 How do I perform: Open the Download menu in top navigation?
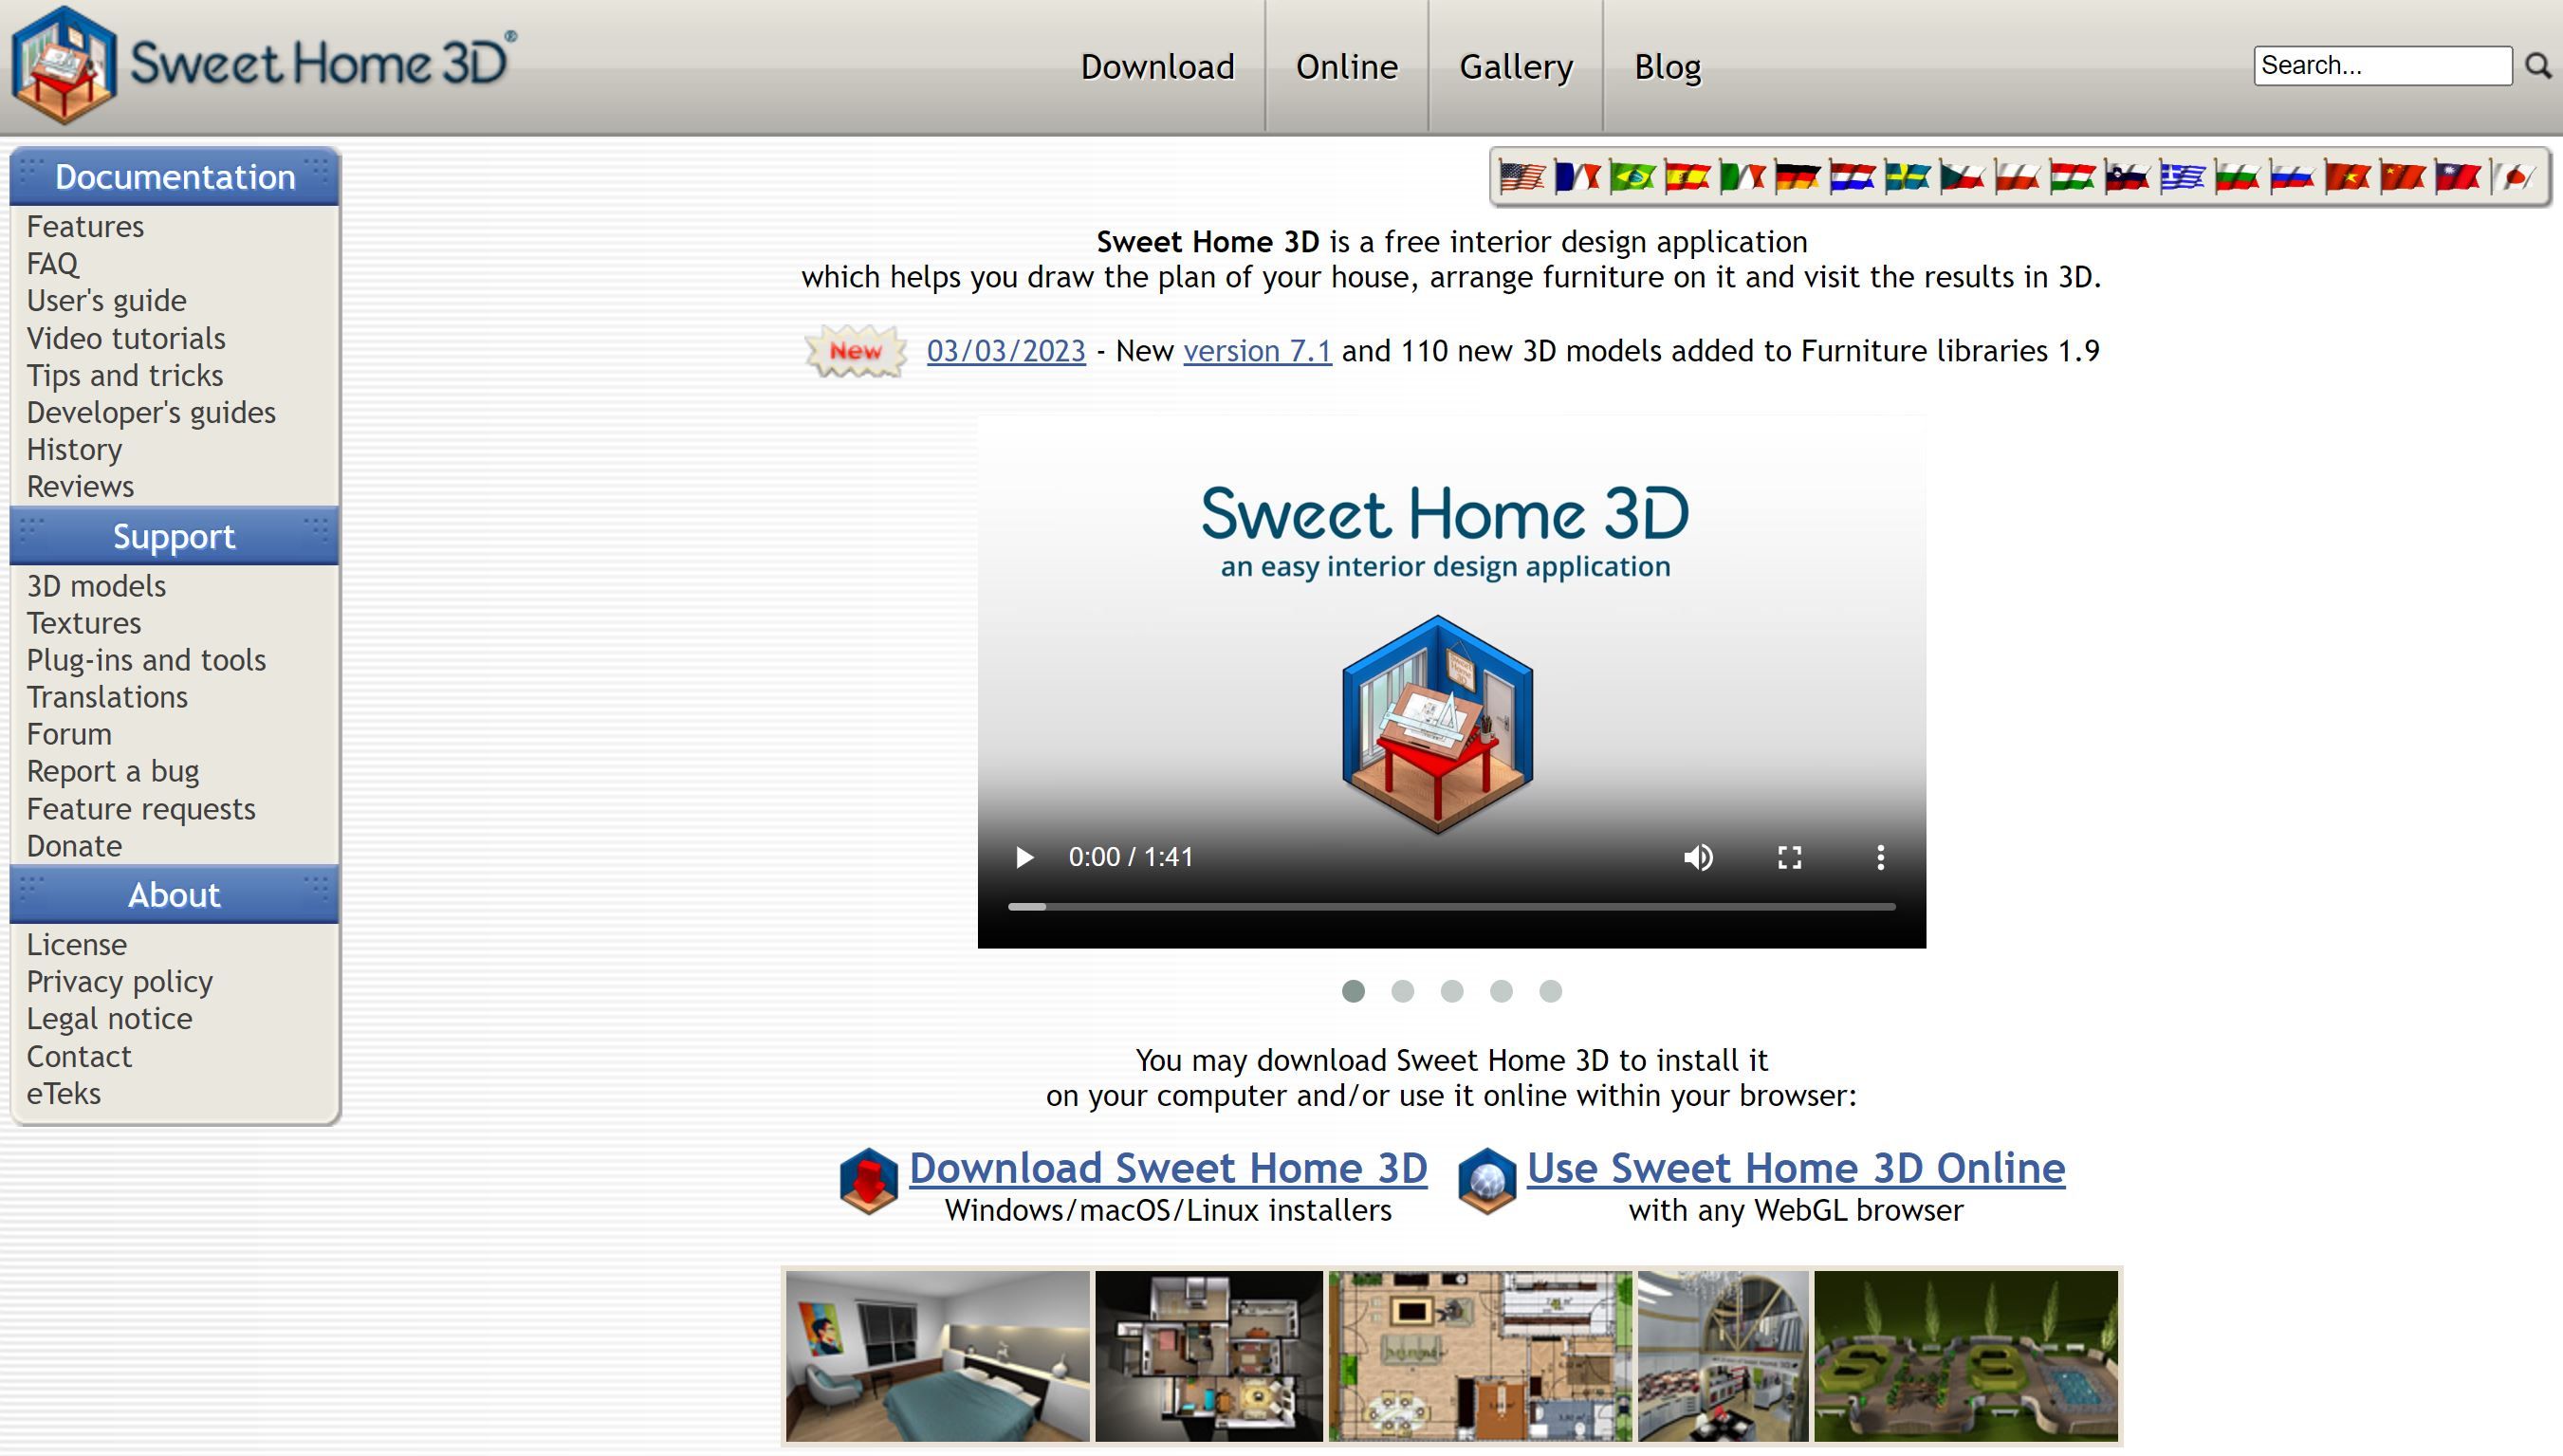pyautogui.click(x=1157, y=67)
